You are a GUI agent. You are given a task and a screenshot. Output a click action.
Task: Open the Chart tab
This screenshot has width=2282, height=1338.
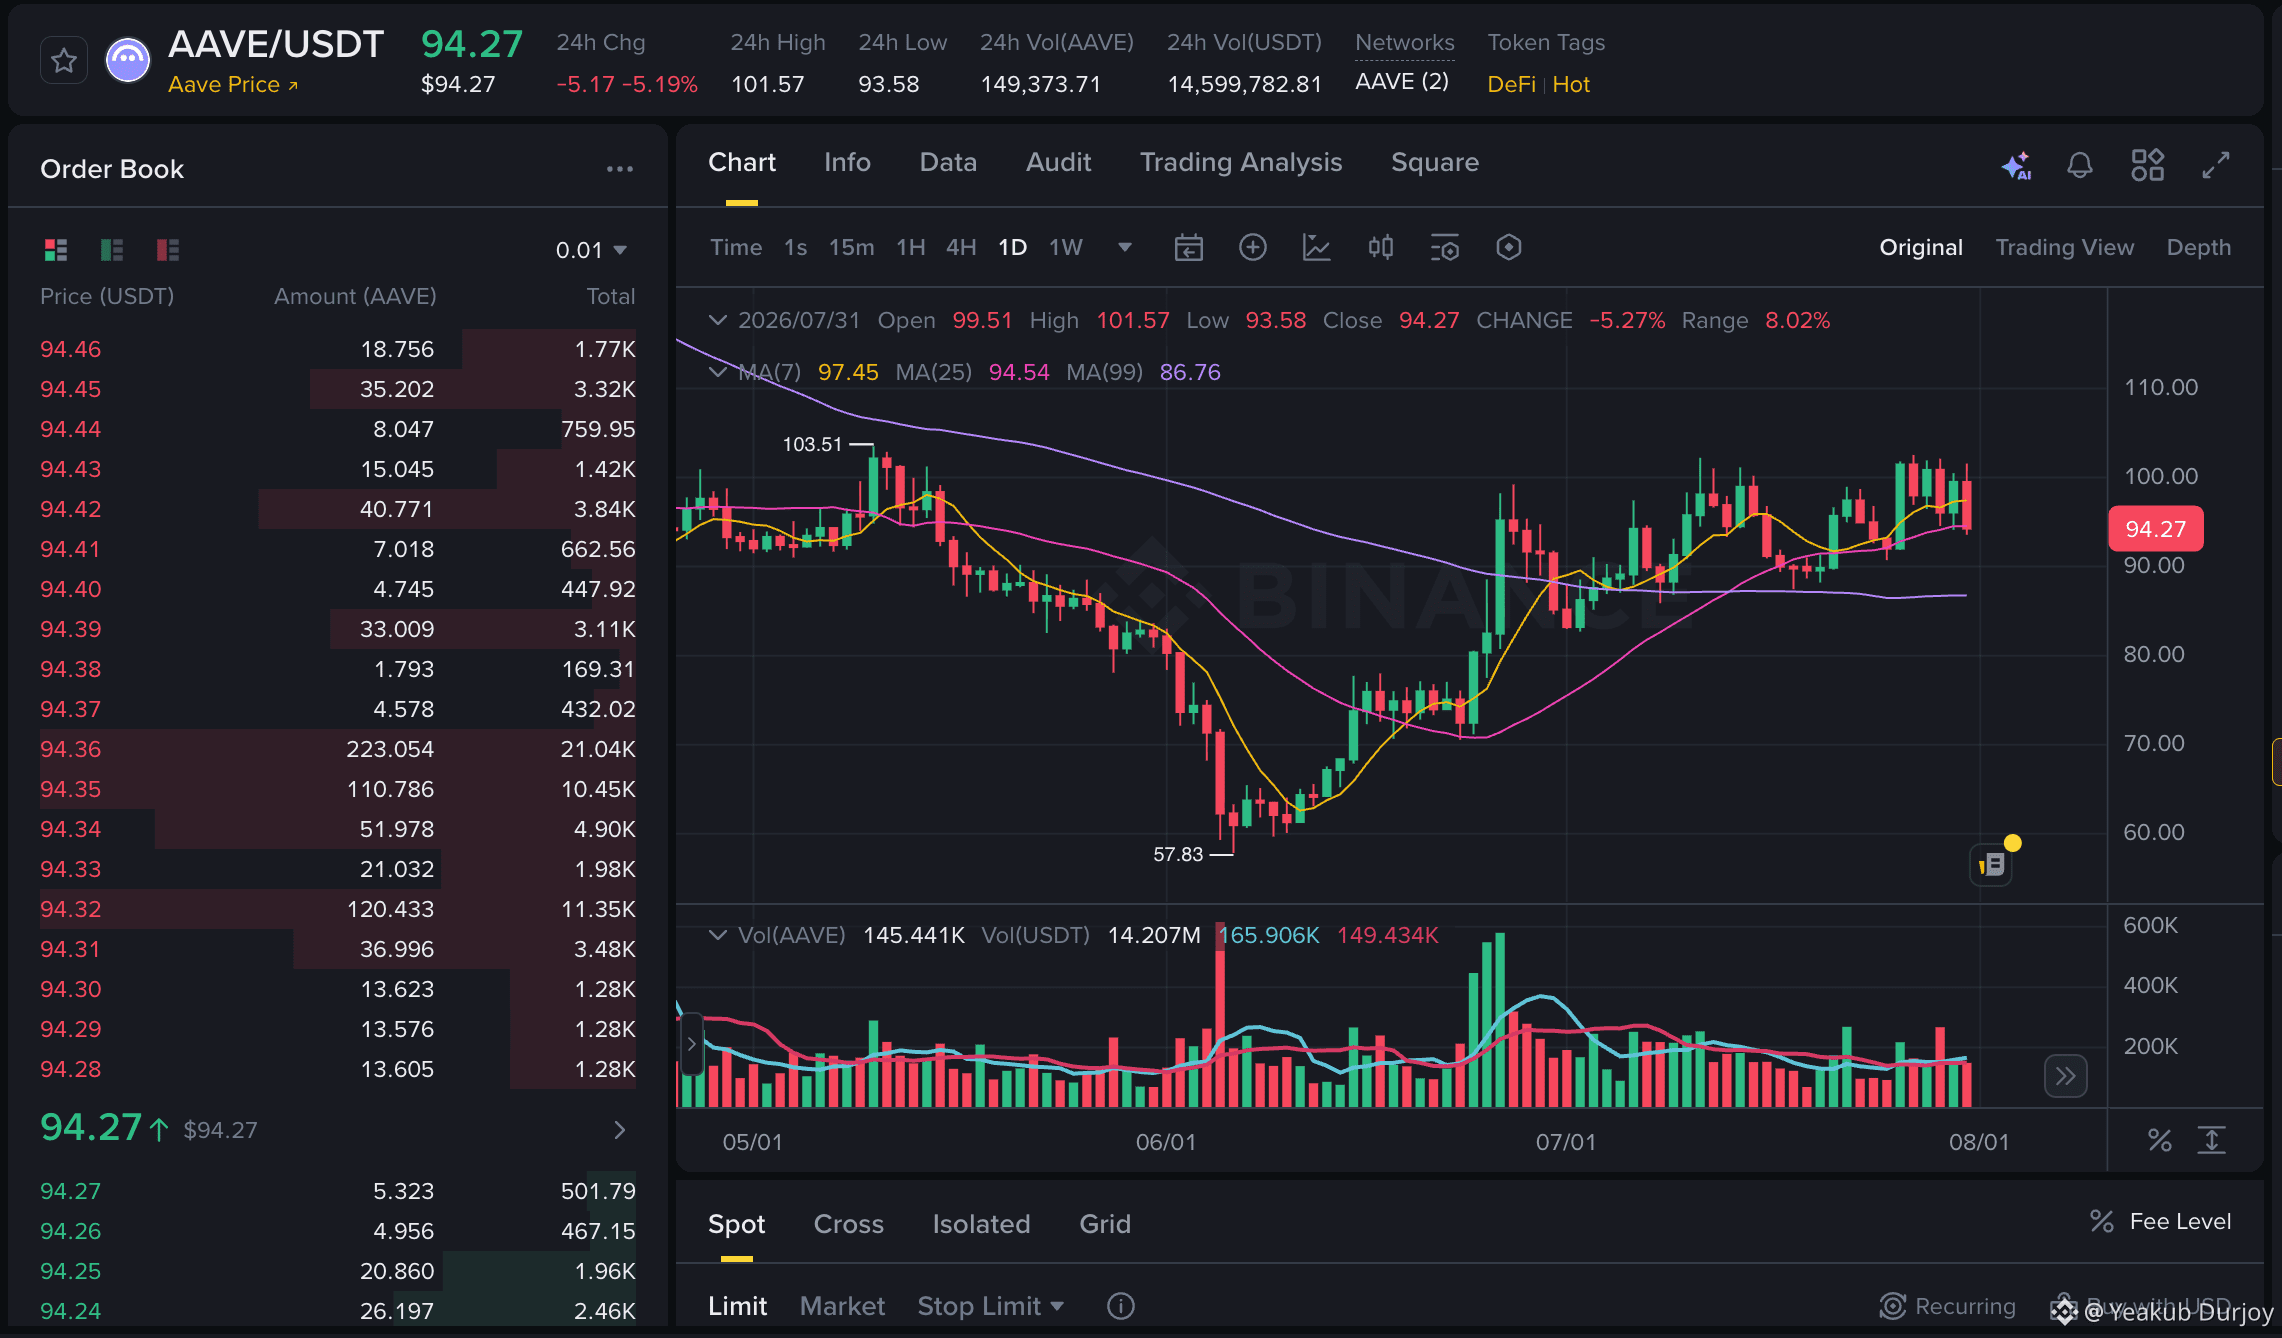tap(741, 162)
